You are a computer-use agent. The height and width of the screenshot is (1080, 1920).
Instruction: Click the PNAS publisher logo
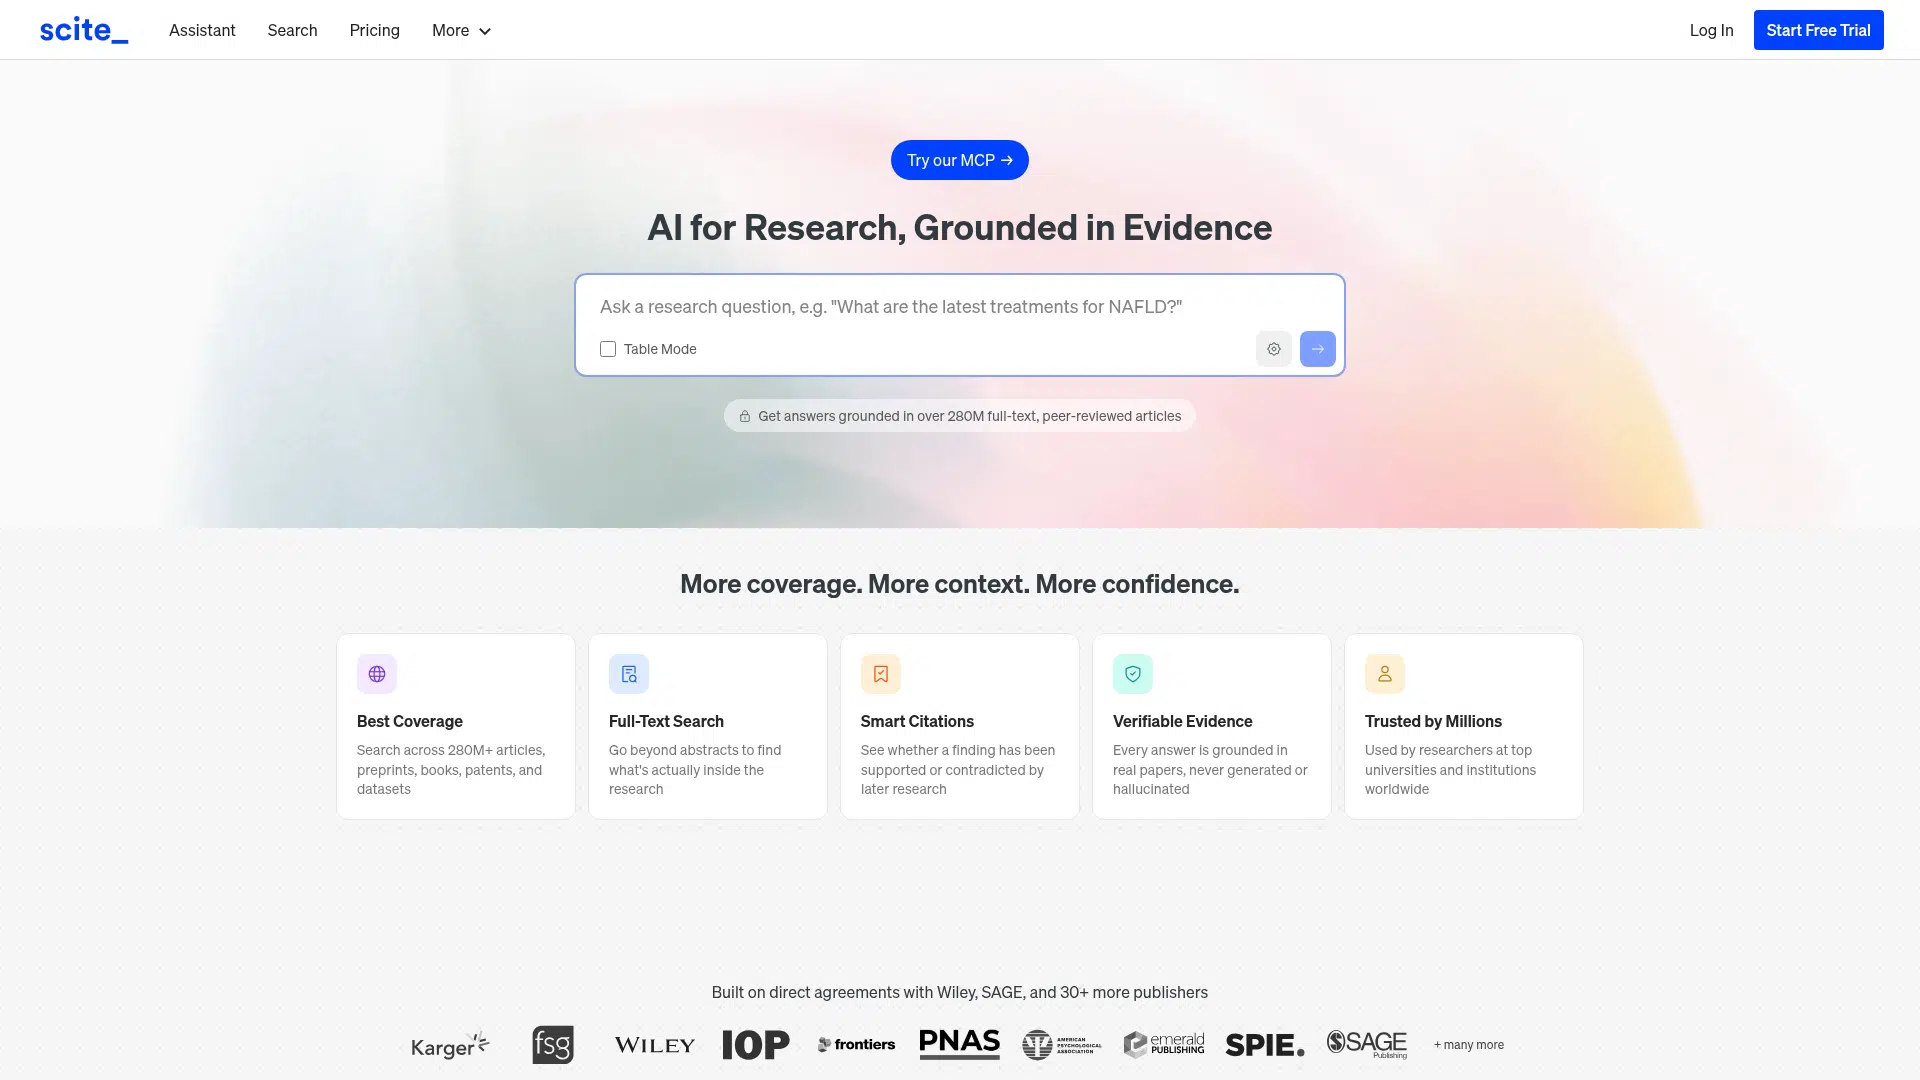pos(959,1044)
